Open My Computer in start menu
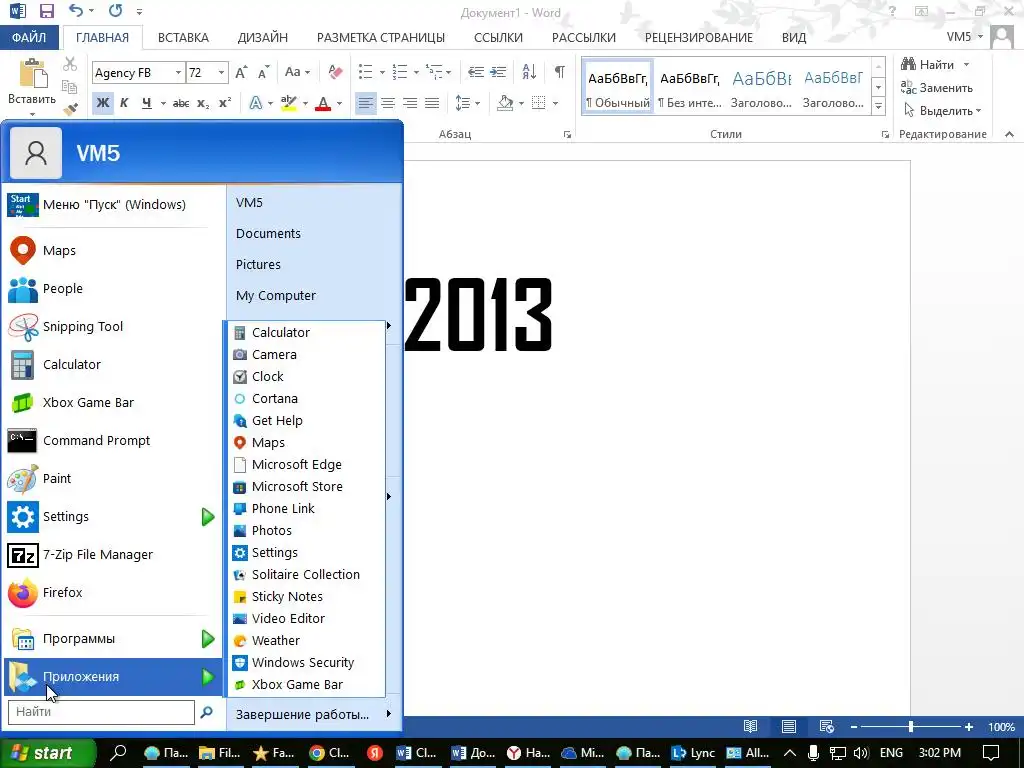Viewport: 1024px width, 768px height. pos(276,296)
